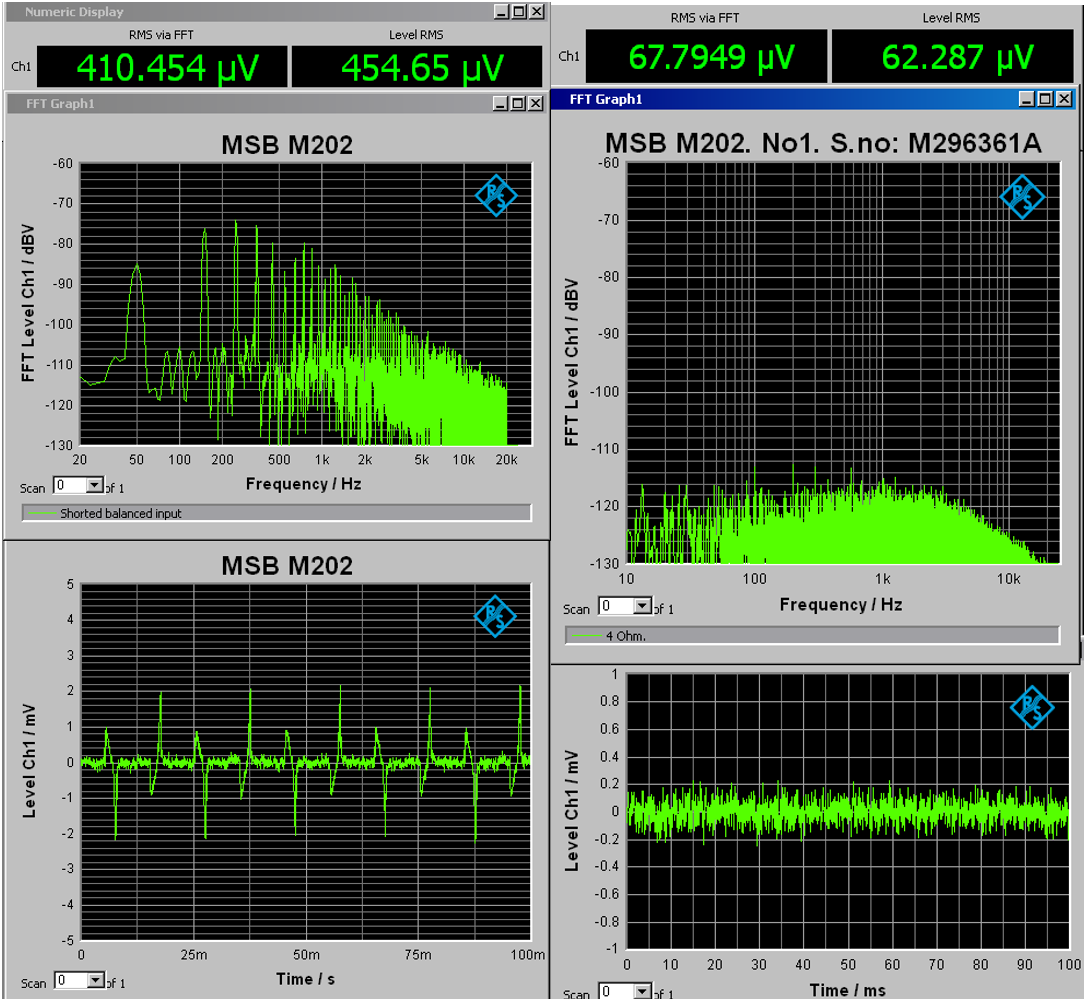Open Scan dropdown below right FFT graph
The image size is (1088, 999).
pos(641,606)
